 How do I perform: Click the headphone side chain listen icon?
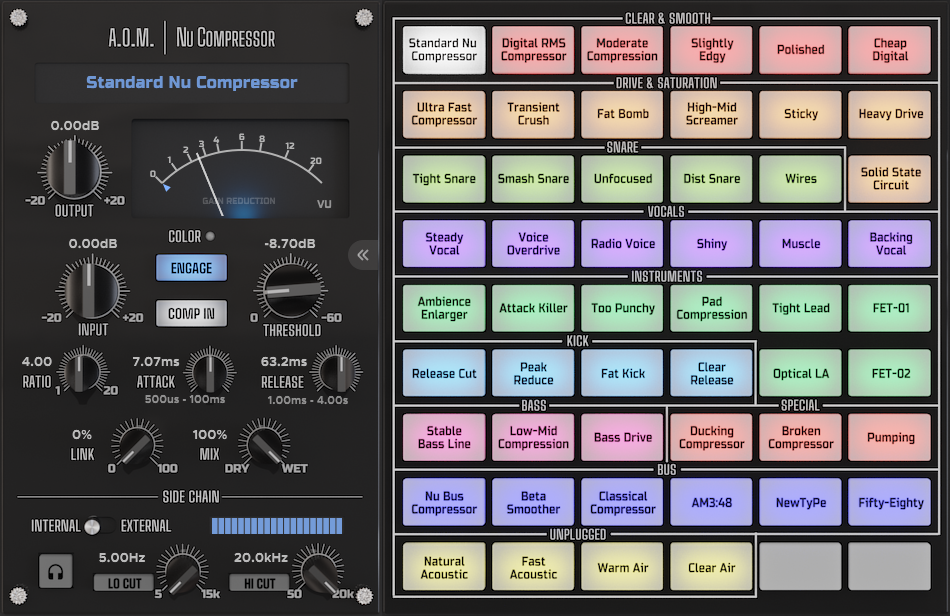point(56,571)
